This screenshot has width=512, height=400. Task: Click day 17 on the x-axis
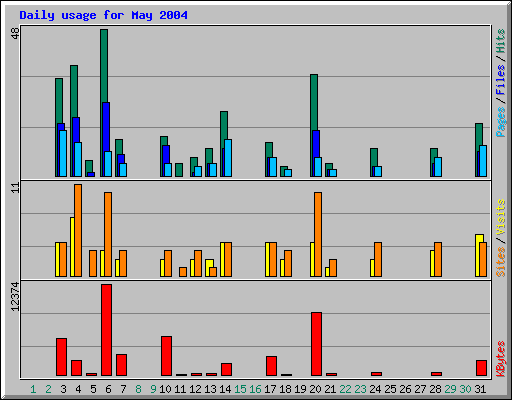coord(270,389)
